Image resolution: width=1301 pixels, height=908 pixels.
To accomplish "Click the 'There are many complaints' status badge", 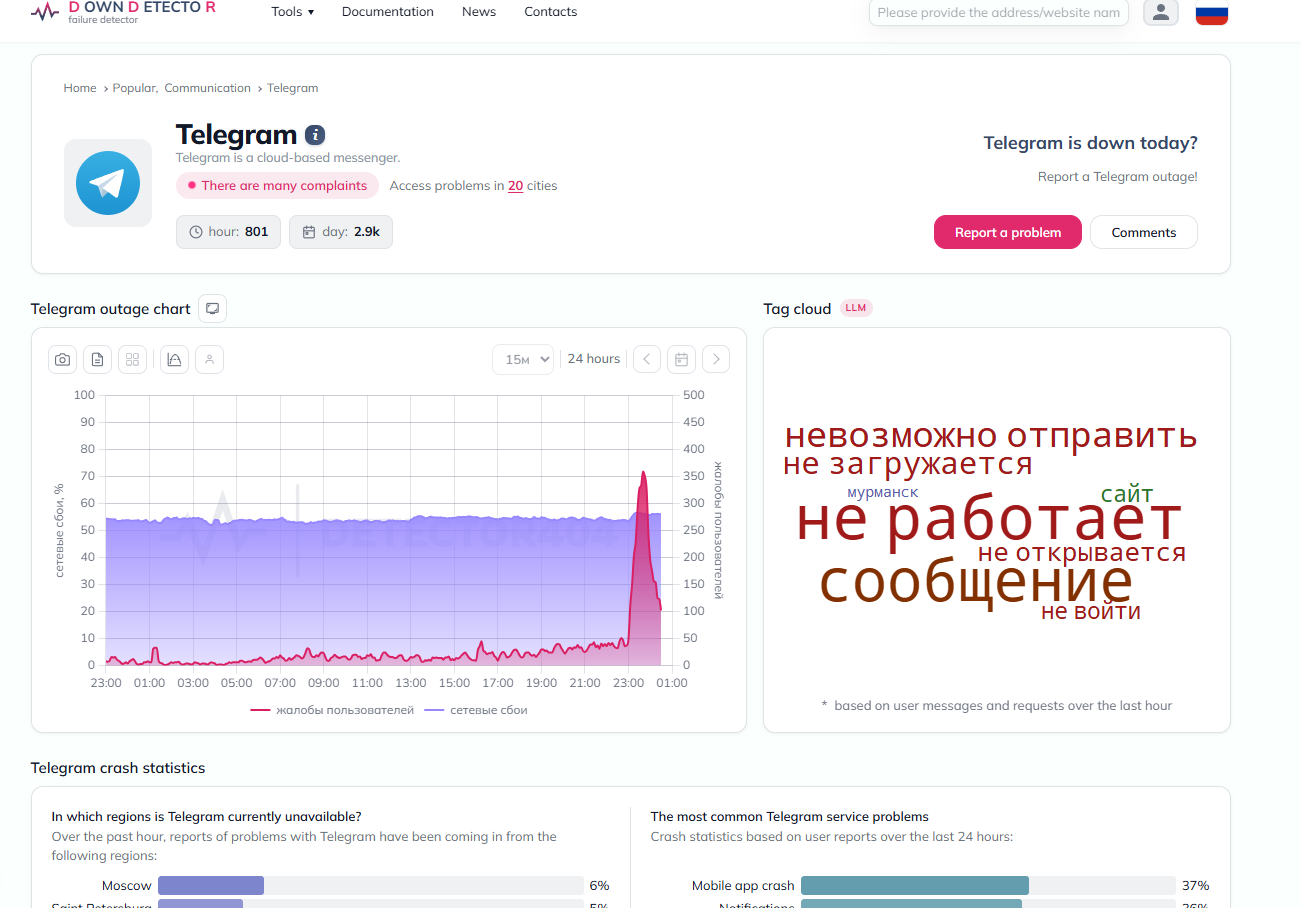I will 278,186.
